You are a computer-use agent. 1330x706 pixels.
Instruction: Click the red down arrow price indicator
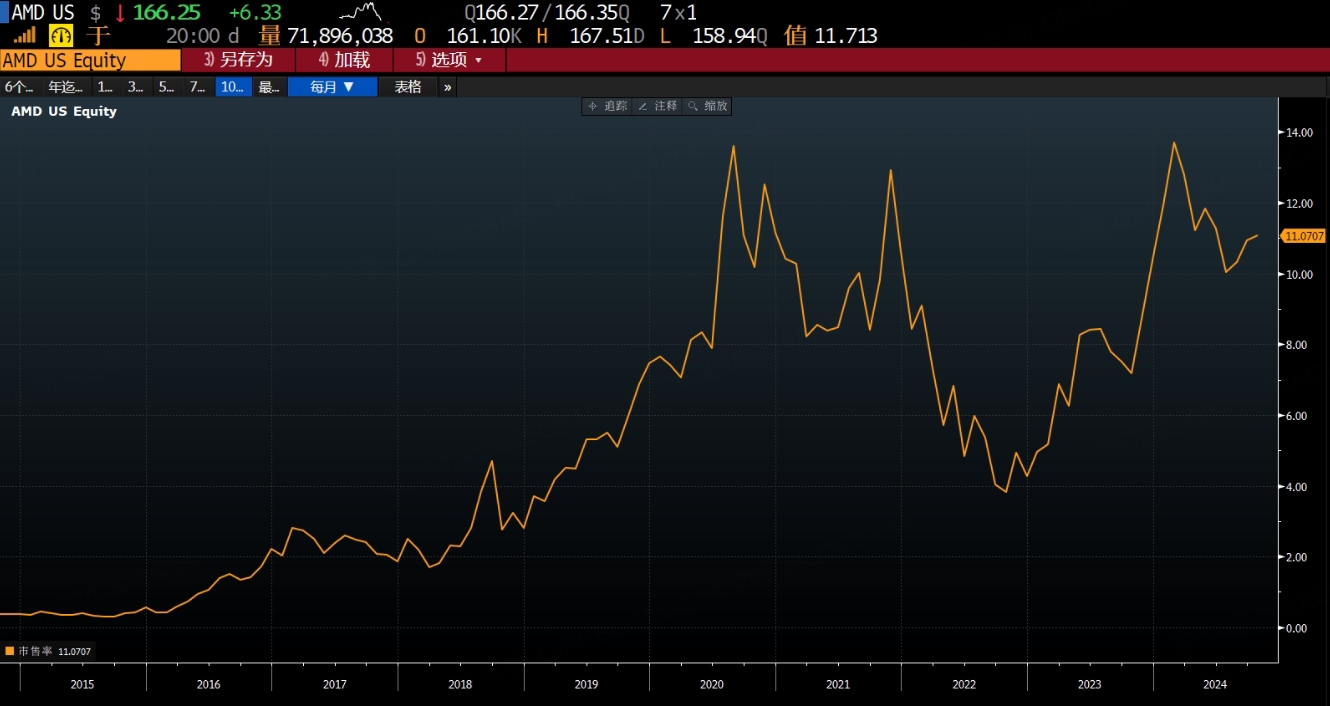[x=120, y=13]
